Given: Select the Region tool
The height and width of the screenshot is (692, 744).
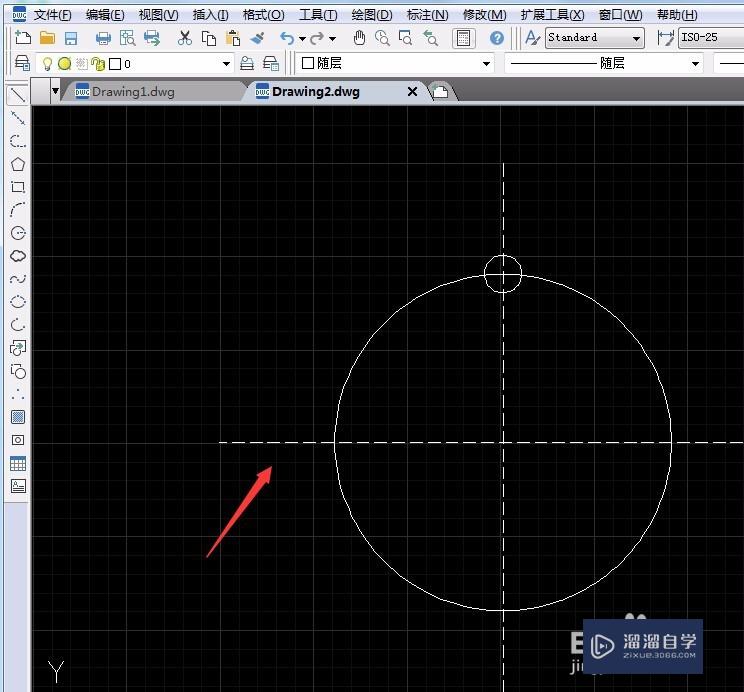Looking at the screenshot, I should click(x=18, y=440).
